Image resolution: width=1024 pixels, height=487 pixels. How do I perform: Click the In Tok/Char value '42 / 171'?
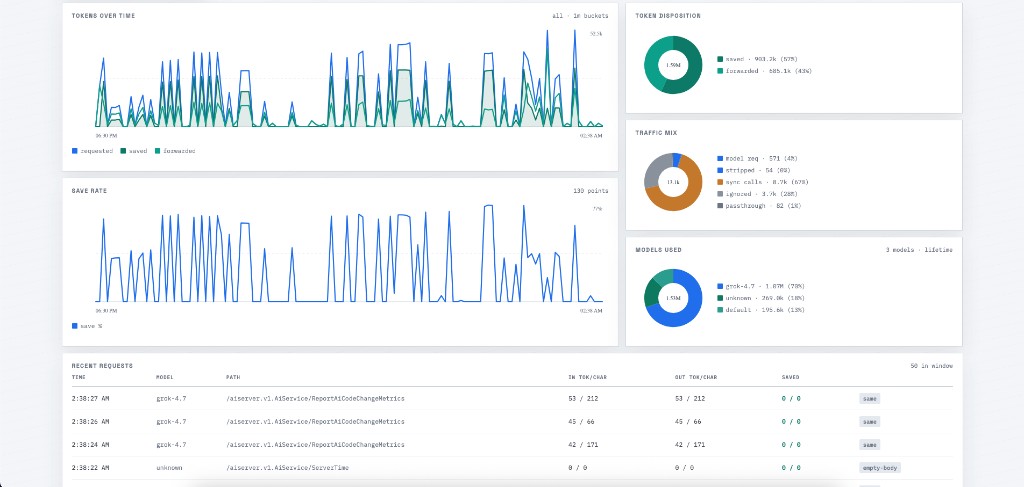pos(584,445)
